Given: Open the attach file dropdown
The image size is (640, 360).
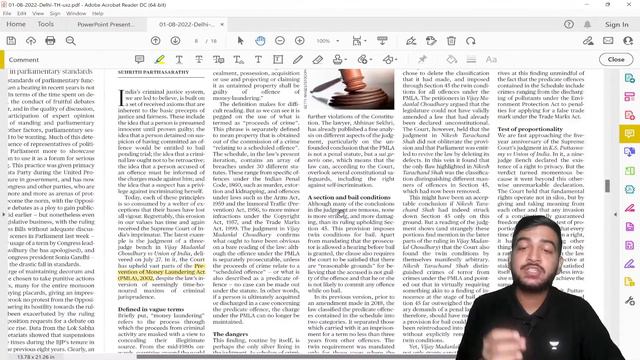Looking at the screenshot, I should click(x=364, y=60).
